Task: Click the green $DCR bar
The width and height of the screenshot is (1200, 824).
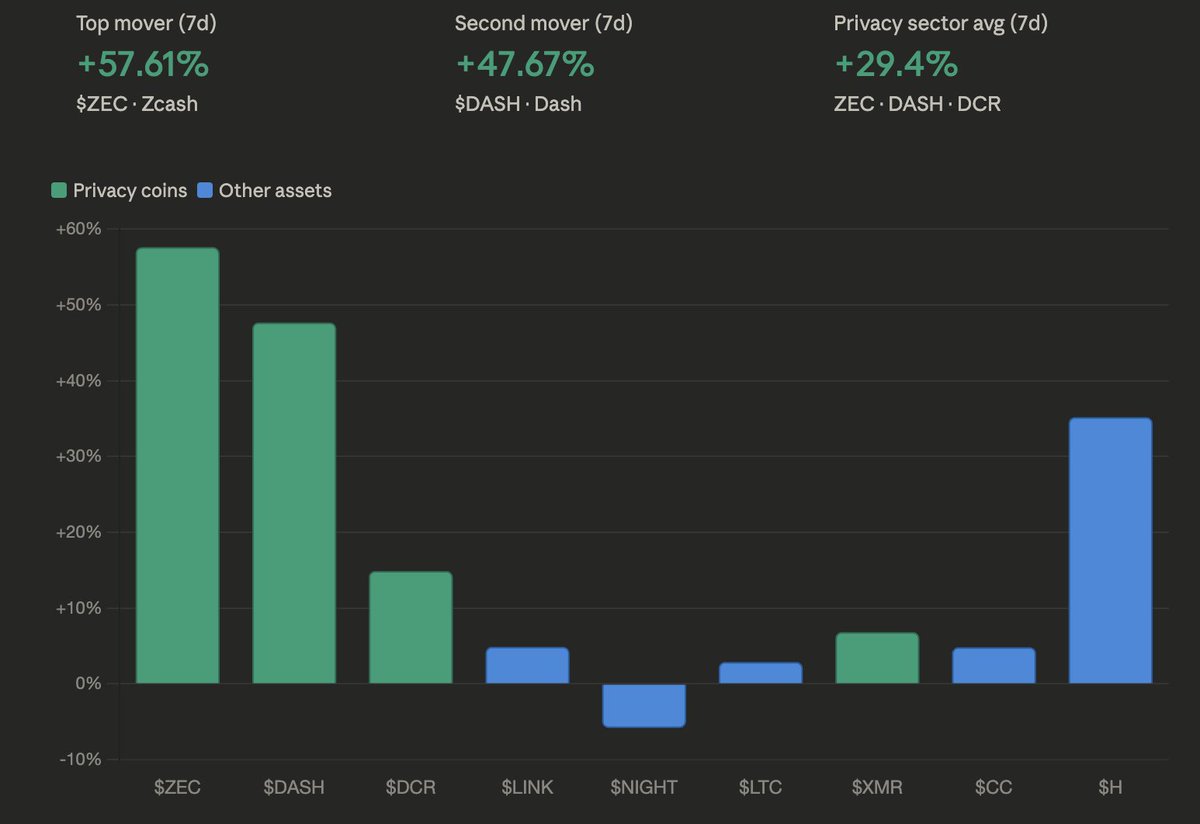Action: 410,627
